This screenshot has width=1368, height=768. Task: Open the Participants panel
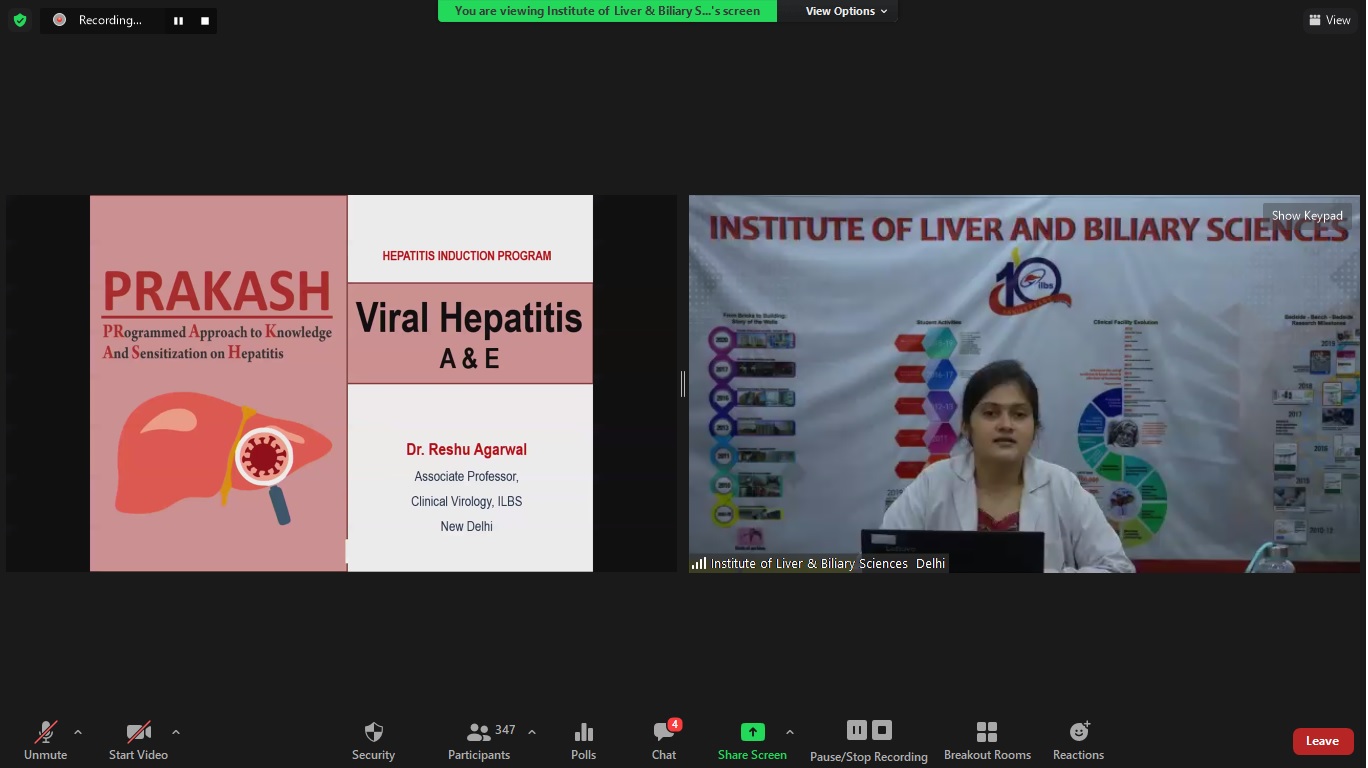click(x=479, y=741)
